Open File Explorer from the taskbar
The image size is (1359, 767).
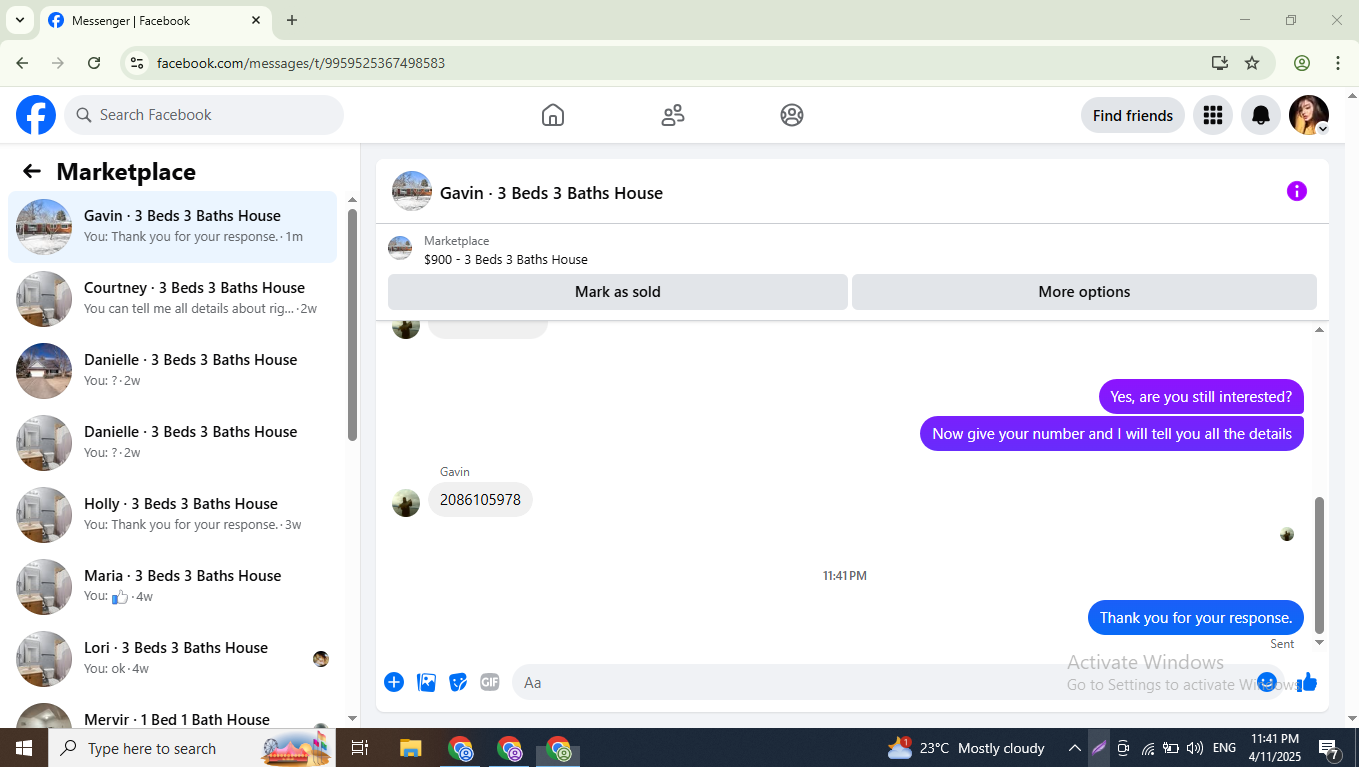click(x=411, y=748)
